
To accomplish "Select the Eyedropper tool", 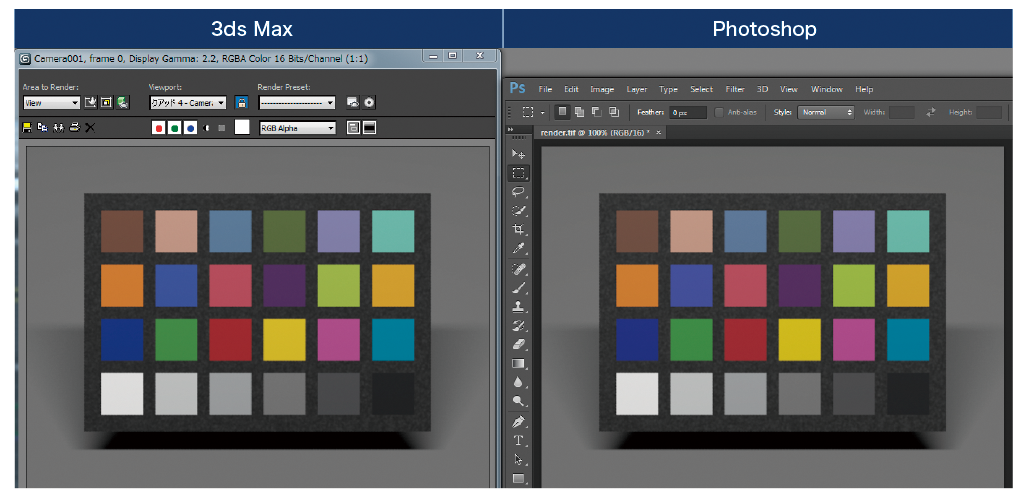I will pos(519,249).
